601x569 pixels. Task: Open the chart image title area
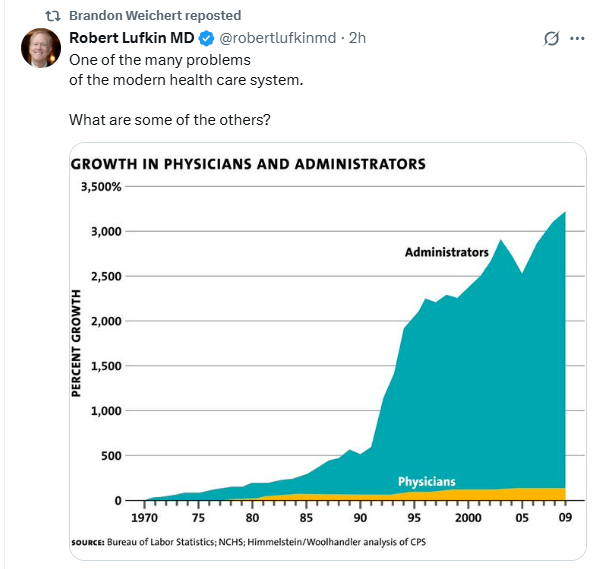coord(248,164)
